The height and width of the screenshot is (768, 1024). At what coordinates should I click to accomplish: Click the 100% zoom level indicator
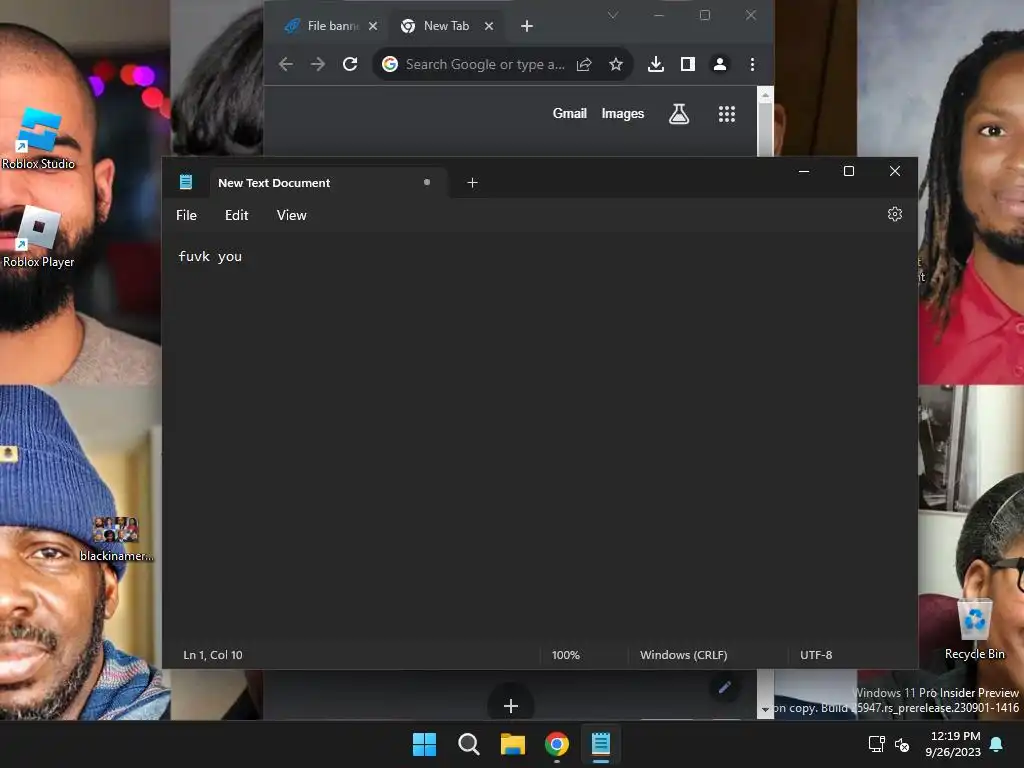[566, 654]
